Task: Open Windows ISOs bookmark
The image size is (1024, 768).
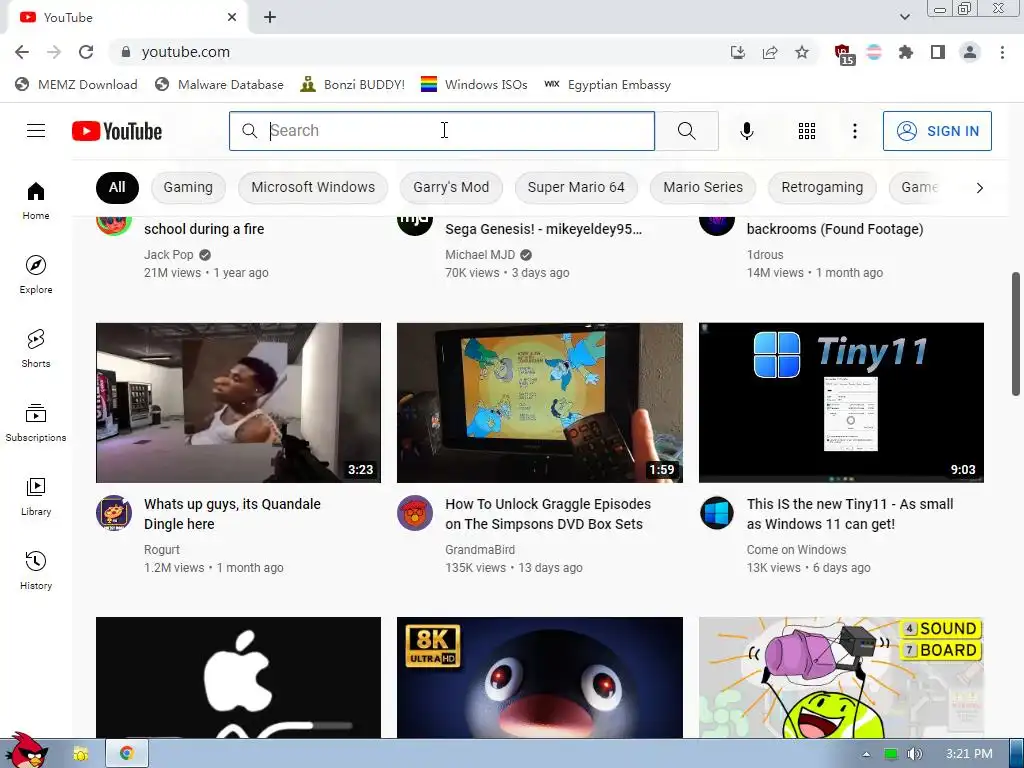Action: click(474, 84)
